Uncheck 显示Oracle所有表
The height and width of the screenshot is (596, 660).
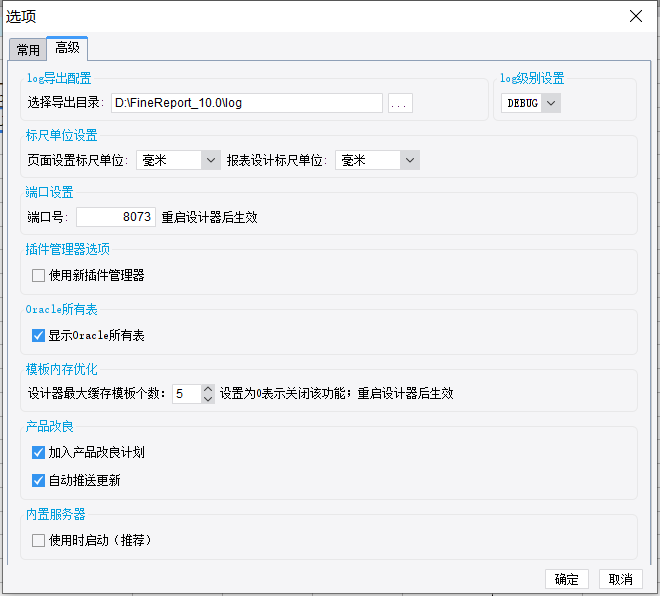pos(38,335)
